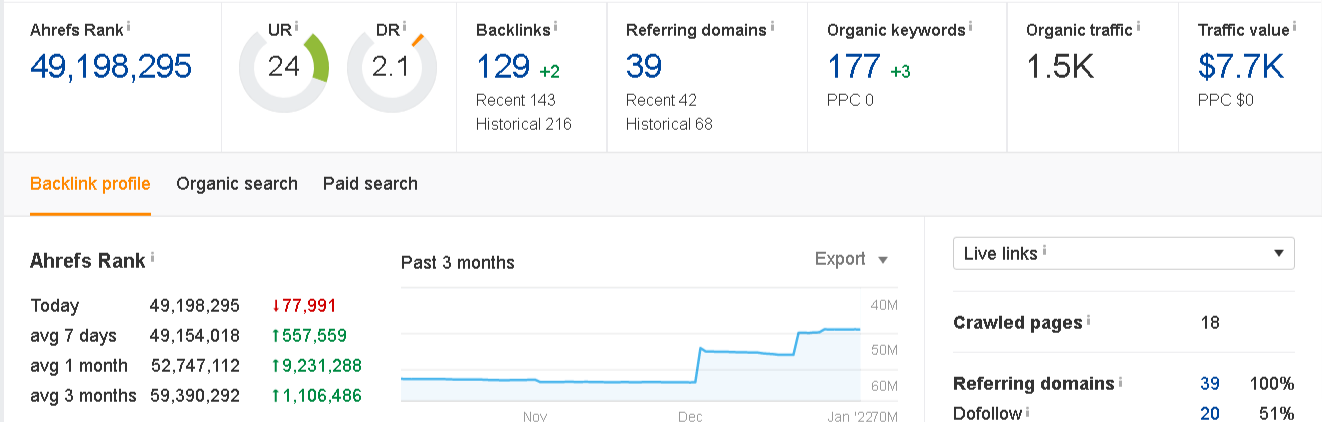
Task: Click the avg 7 days rank value 49,154,018
Action: [x=195, y=336]
